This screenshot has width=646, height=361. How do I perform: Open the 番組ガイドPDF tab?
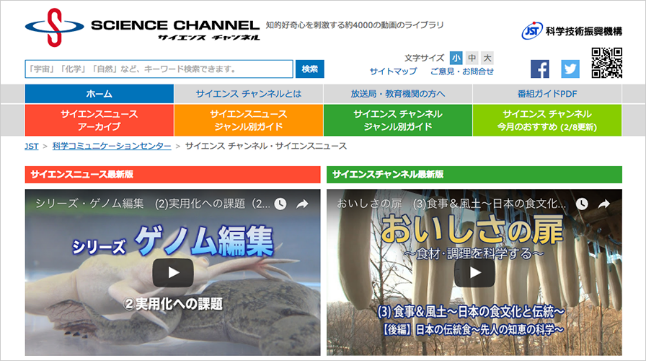(x=547, y=94)
